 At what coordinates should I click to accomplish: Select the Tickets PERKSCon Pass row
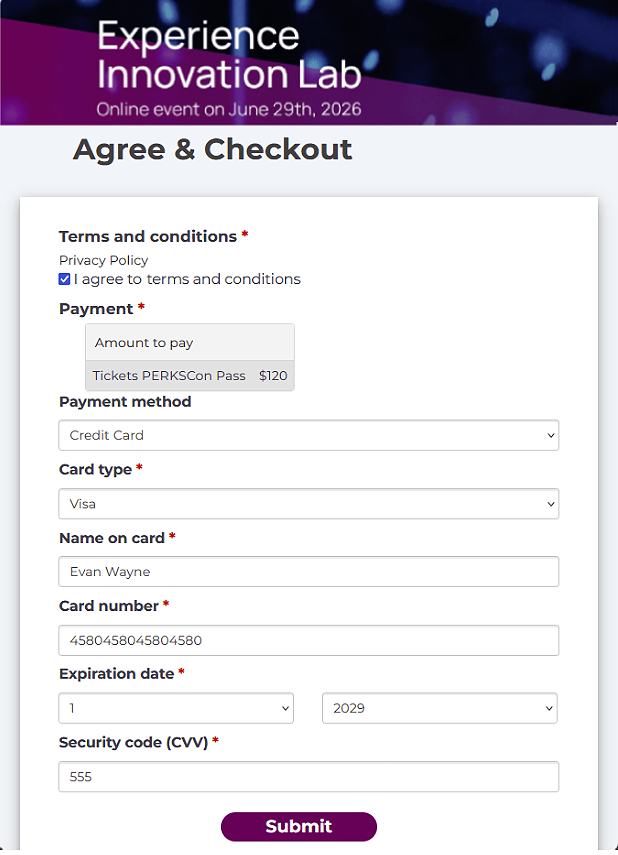click(x=169, y=376)
